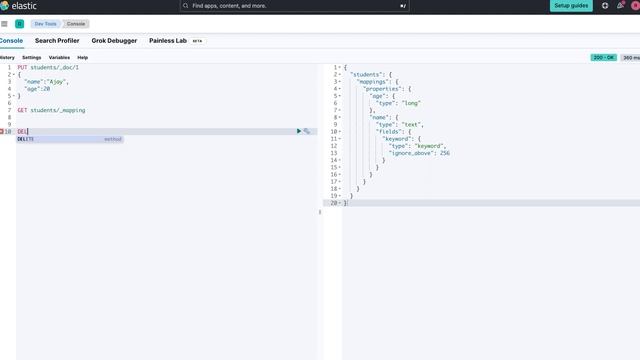Viewport: 640px width, 360px height.
Task: Go to the Dev Tools breadcrumb
Action: click(x=45, y=24)
